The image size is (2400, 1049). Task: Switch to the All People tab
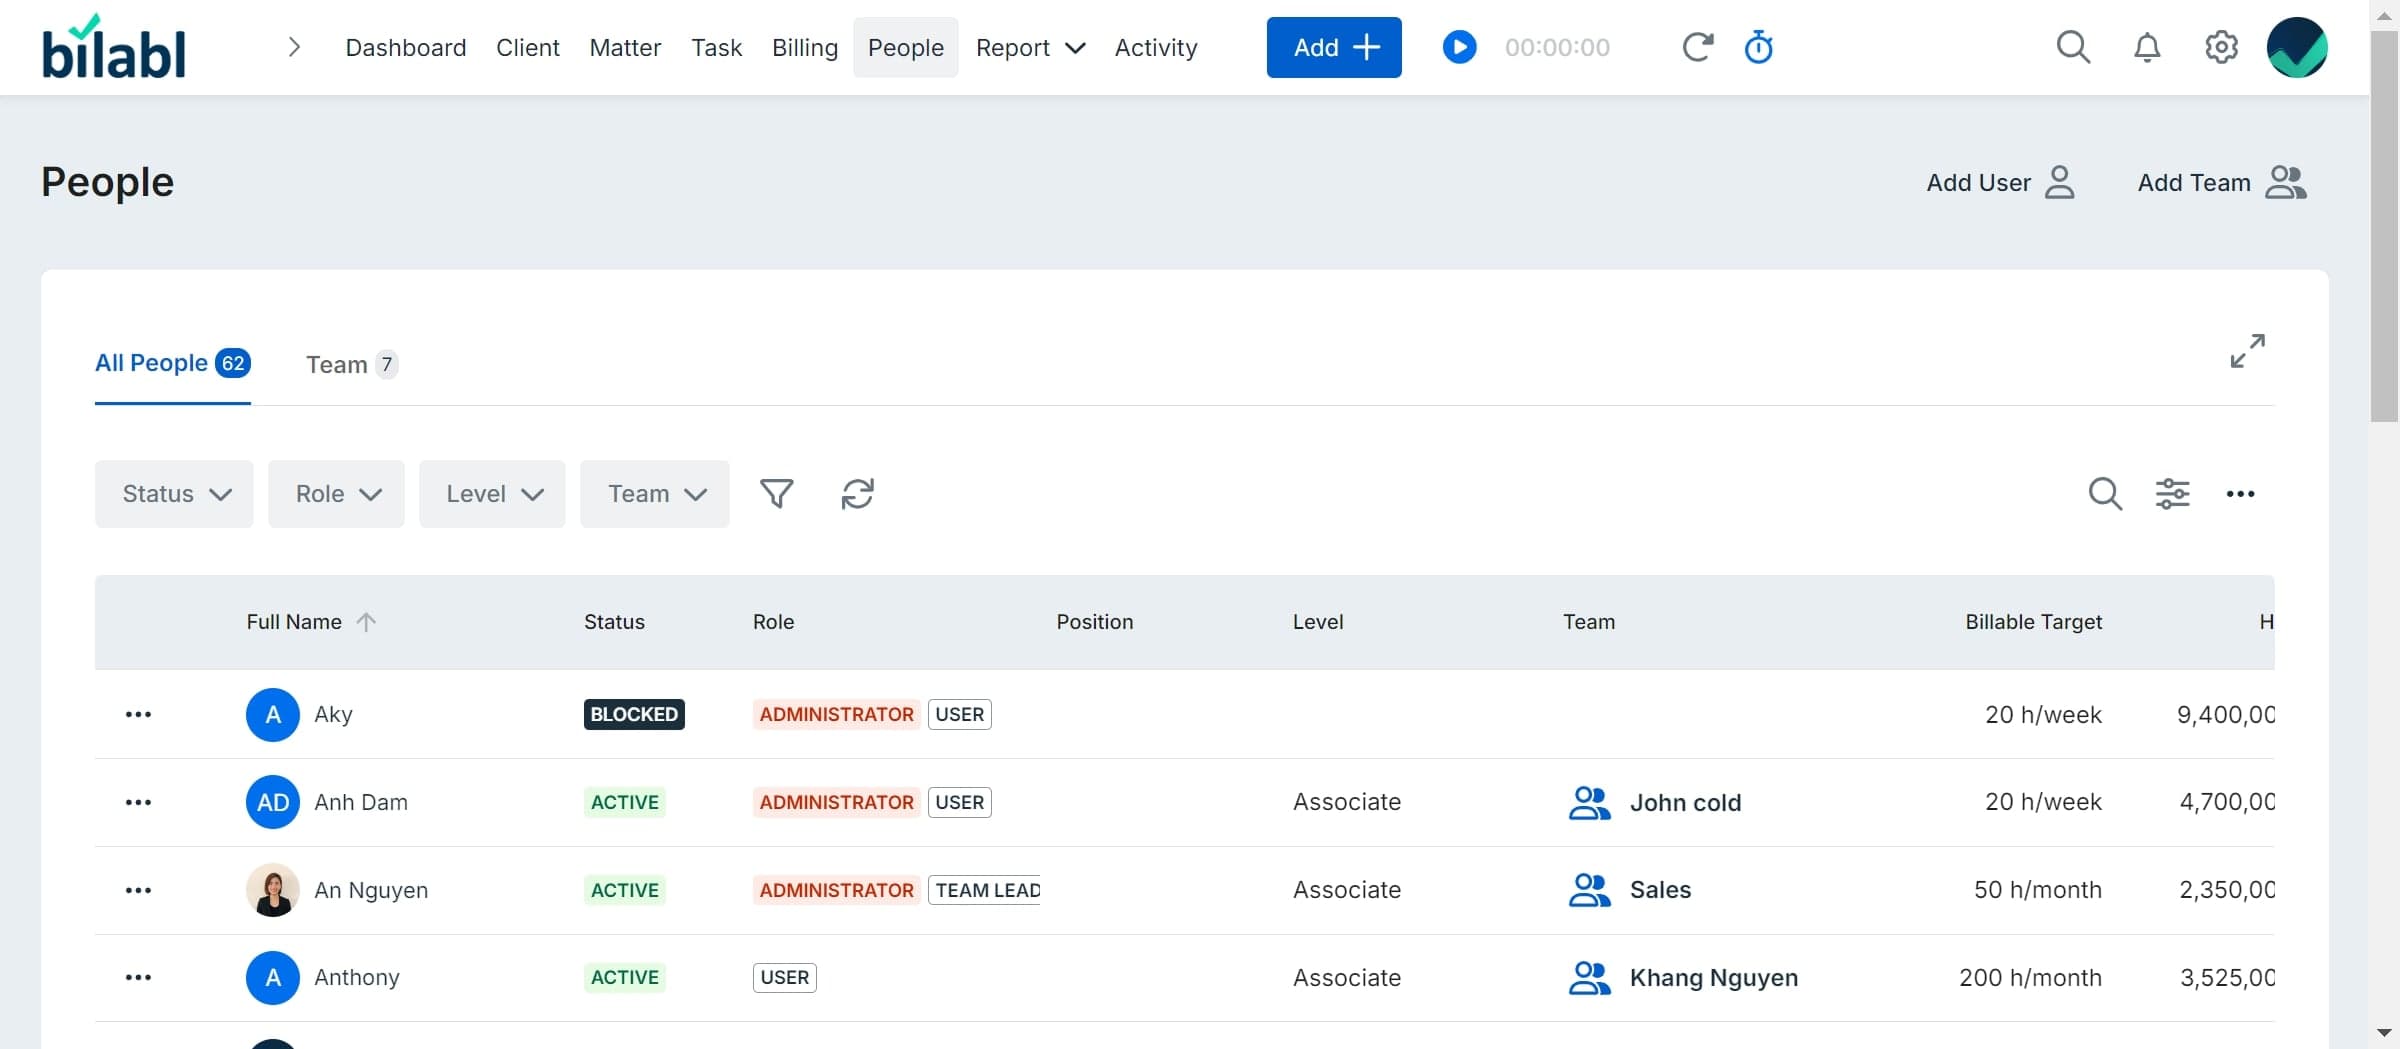point(172,363)
